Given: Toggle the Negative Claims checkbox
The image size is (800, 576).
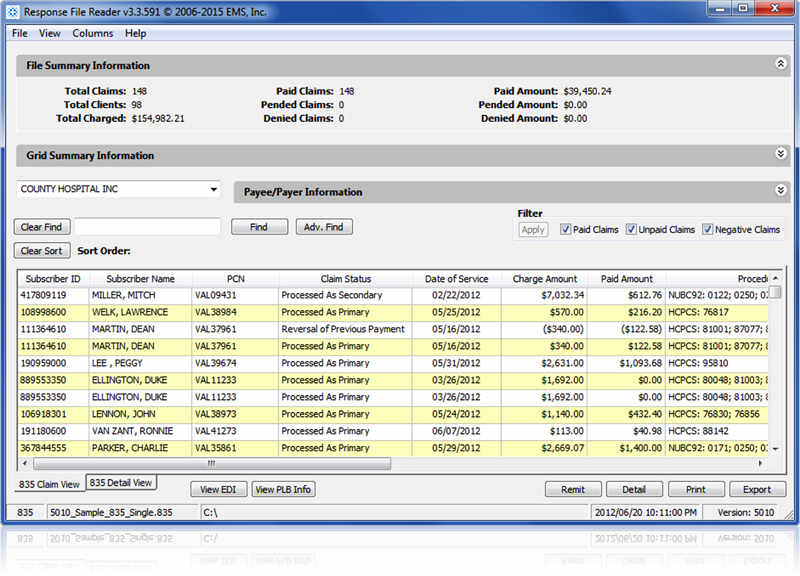Looking at the screenshot, I should pos(708,229).
